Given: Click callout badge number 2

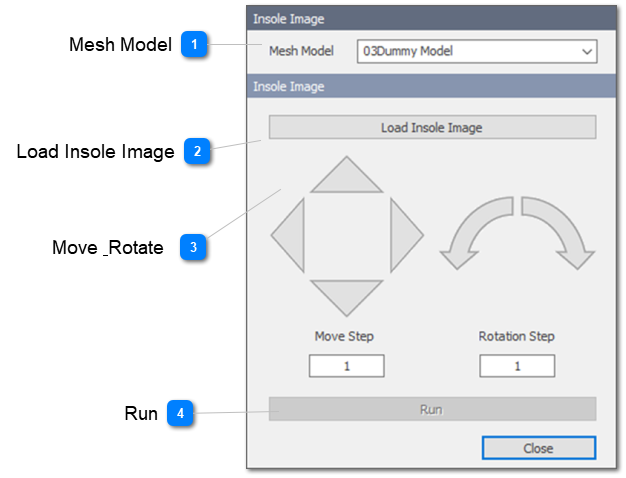Looking at the screenshot, I should (197, 152).
